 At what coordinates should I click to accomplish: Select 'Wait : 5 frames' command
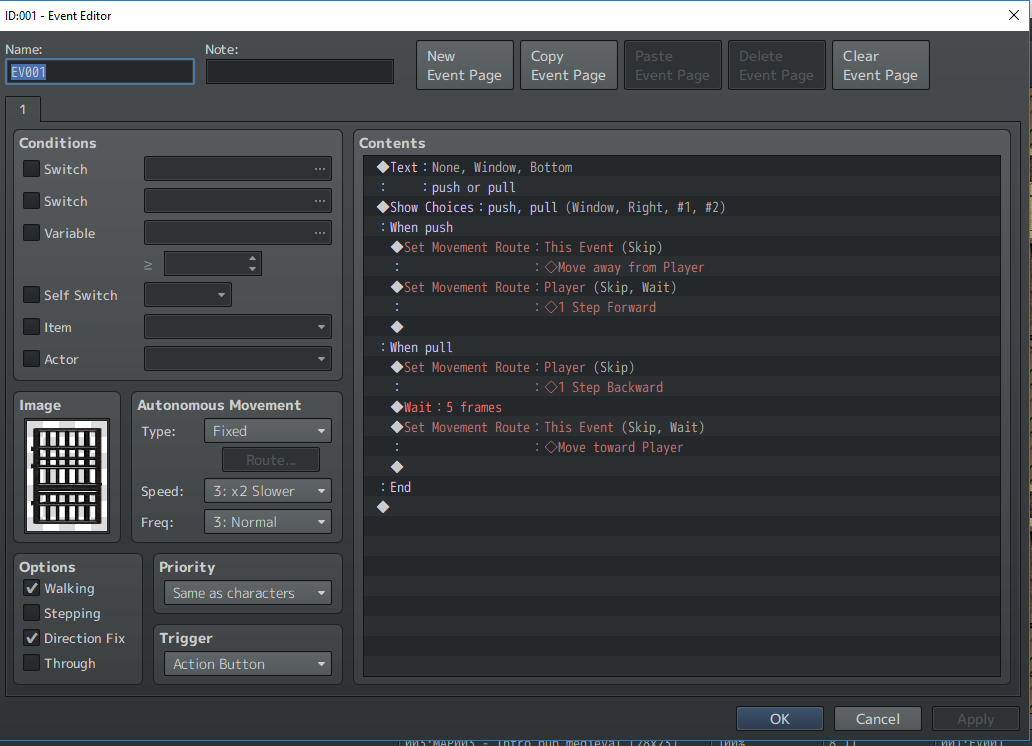(x=682, y=407)
